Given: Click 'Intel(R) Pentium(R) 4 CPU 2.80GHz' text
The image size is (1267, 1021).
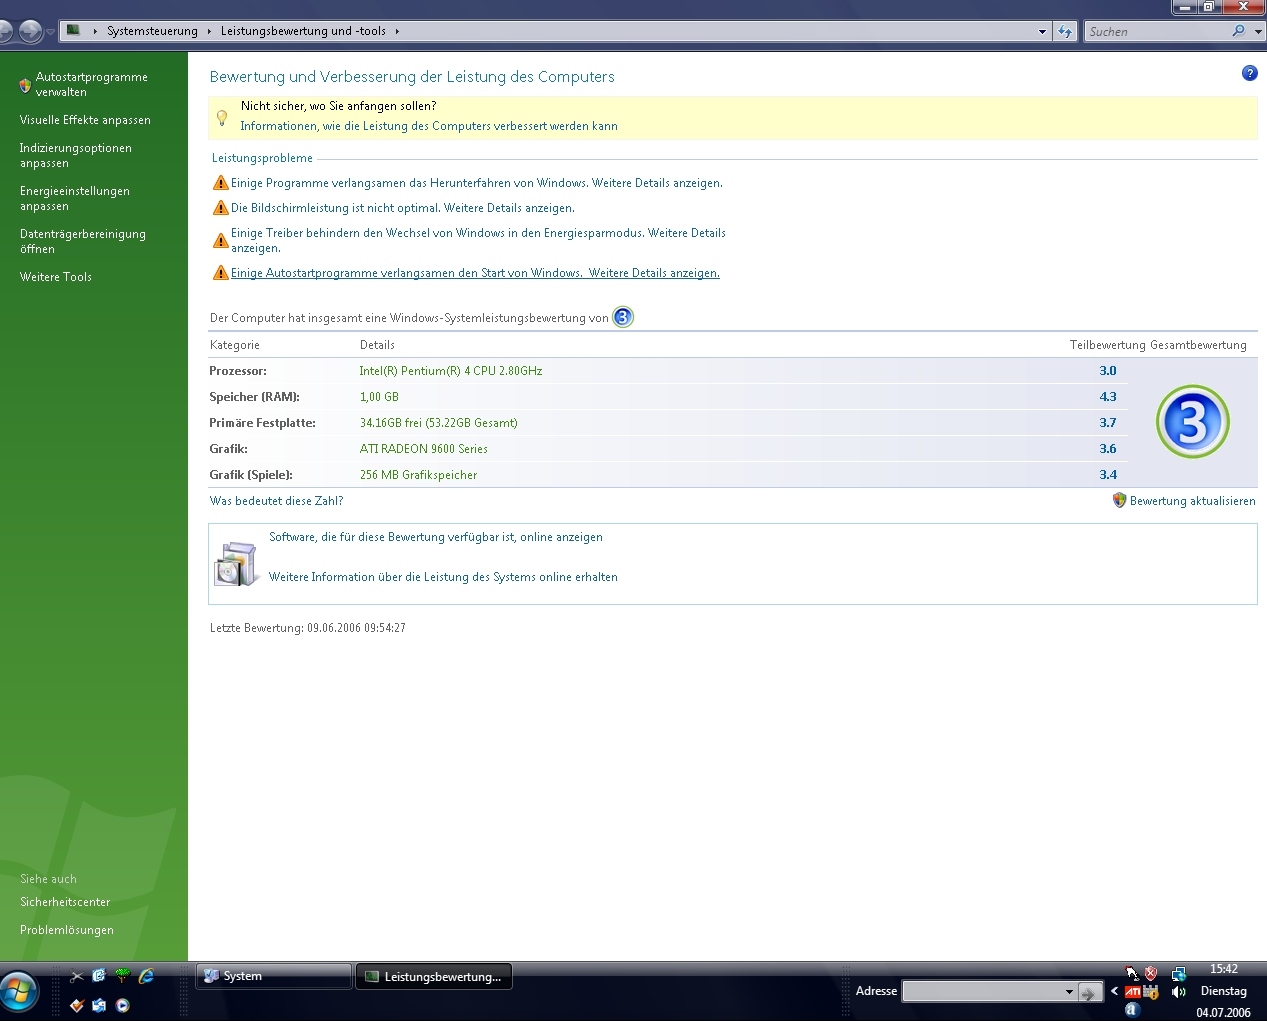Looking at the screenshot, I should coord(451,371).
